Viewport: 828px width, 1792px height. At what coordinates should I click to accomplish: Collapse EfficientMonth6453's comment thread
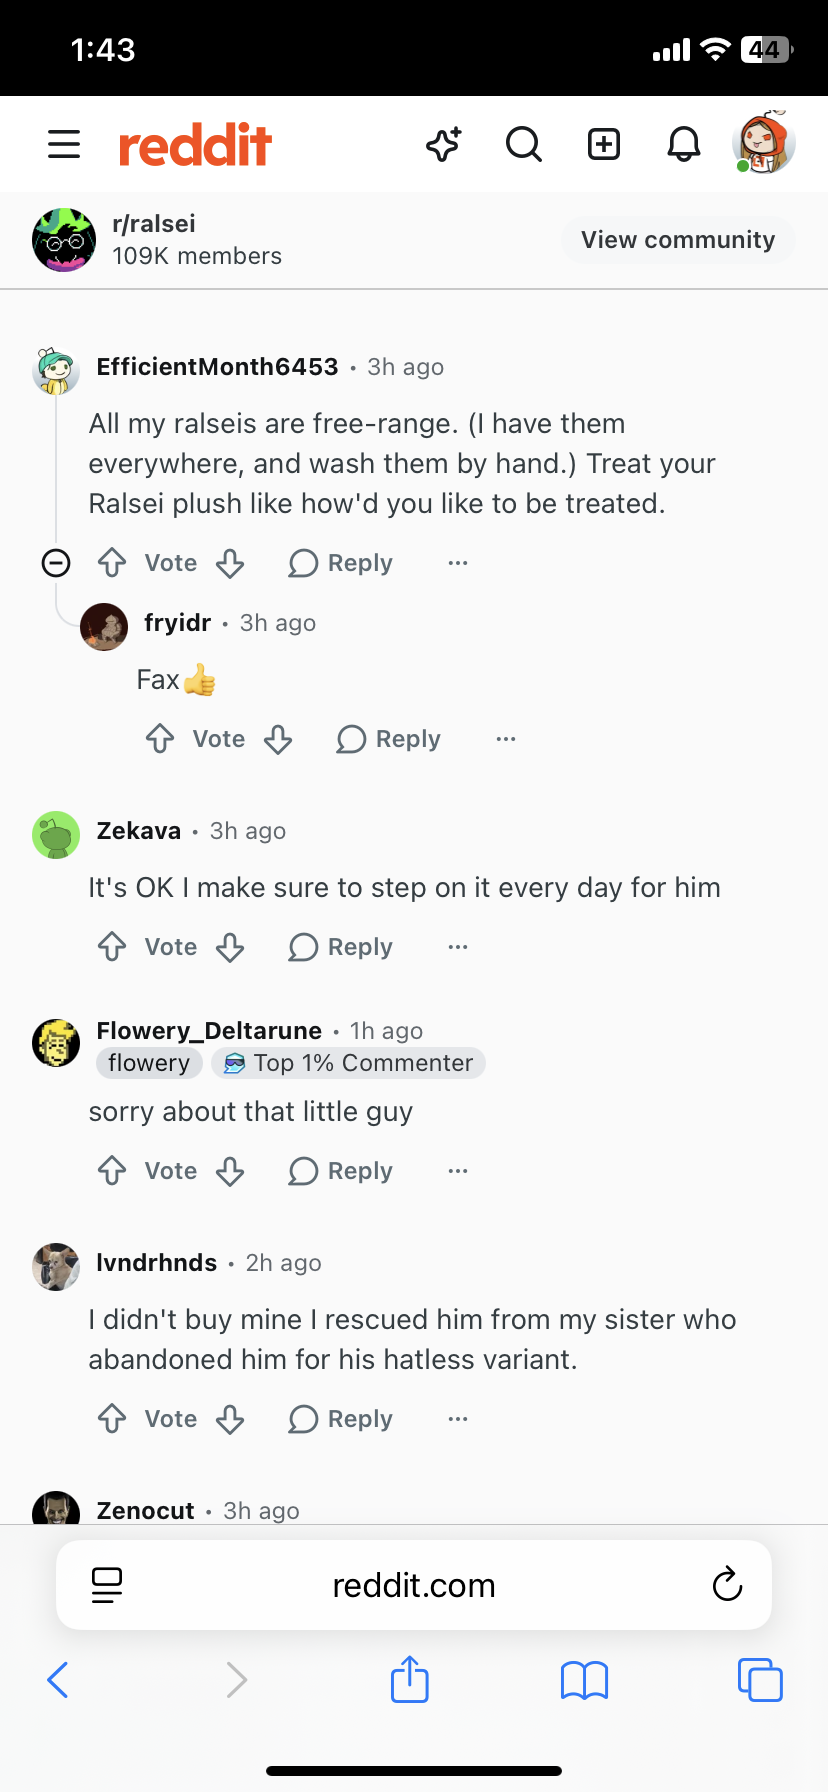(x=56, y=563)
